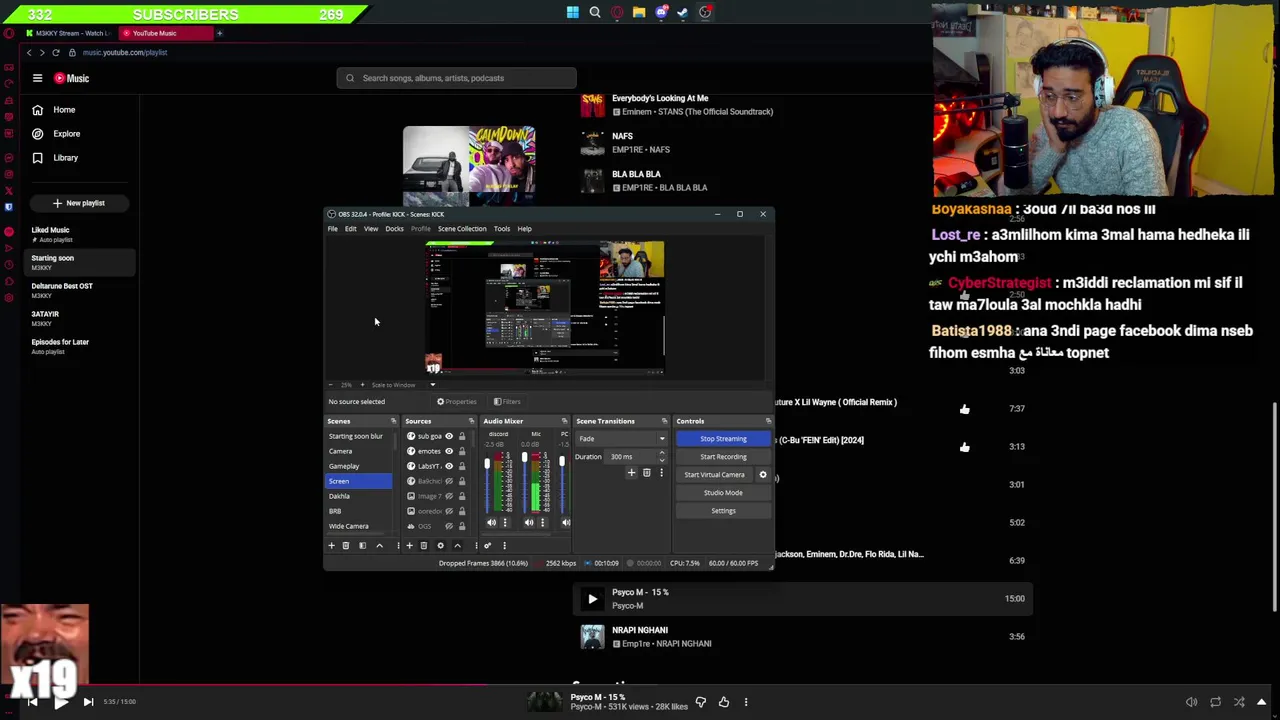The height and width of the screenshot is (720, 1280).
Task: Add a scene transition with plus icon
Action: (x=631, y=473)
